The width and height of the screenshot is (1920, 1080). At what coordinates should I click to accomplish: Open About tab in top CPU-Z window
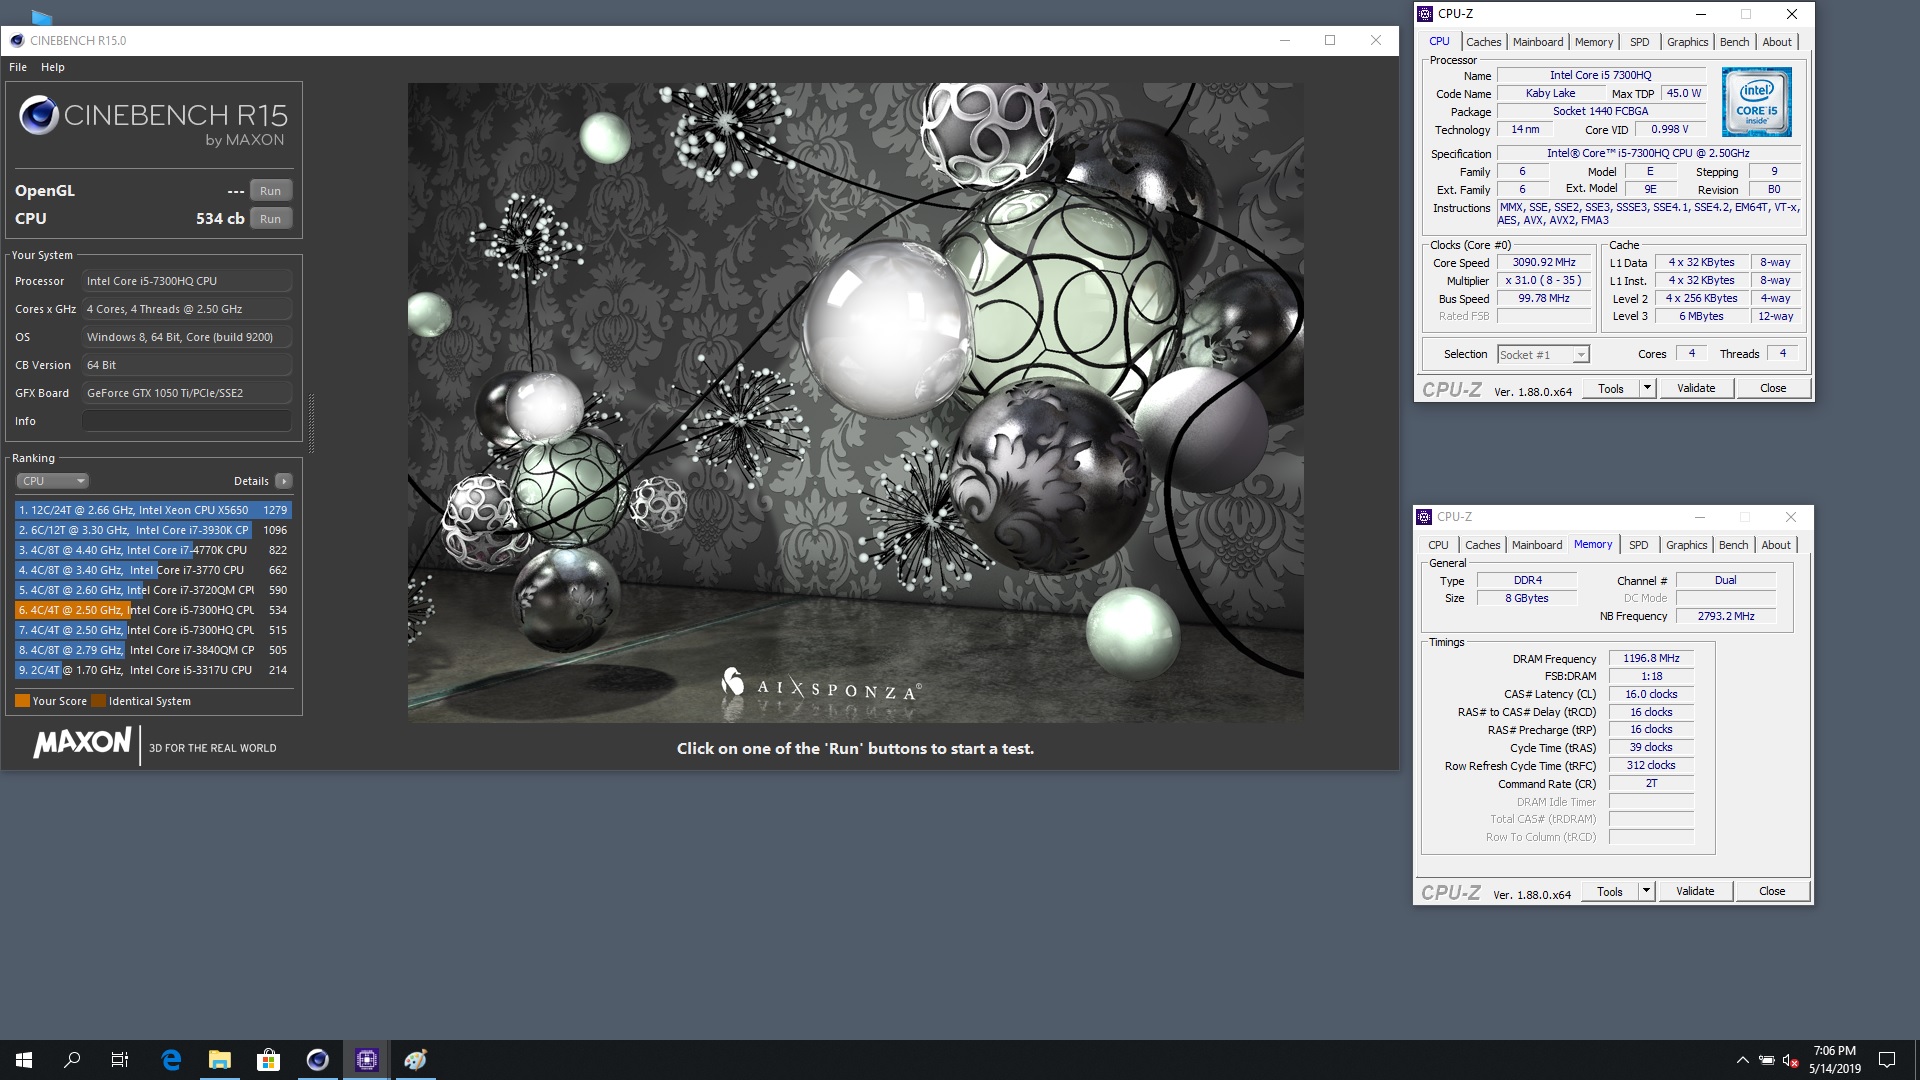tap(1777, 42)
